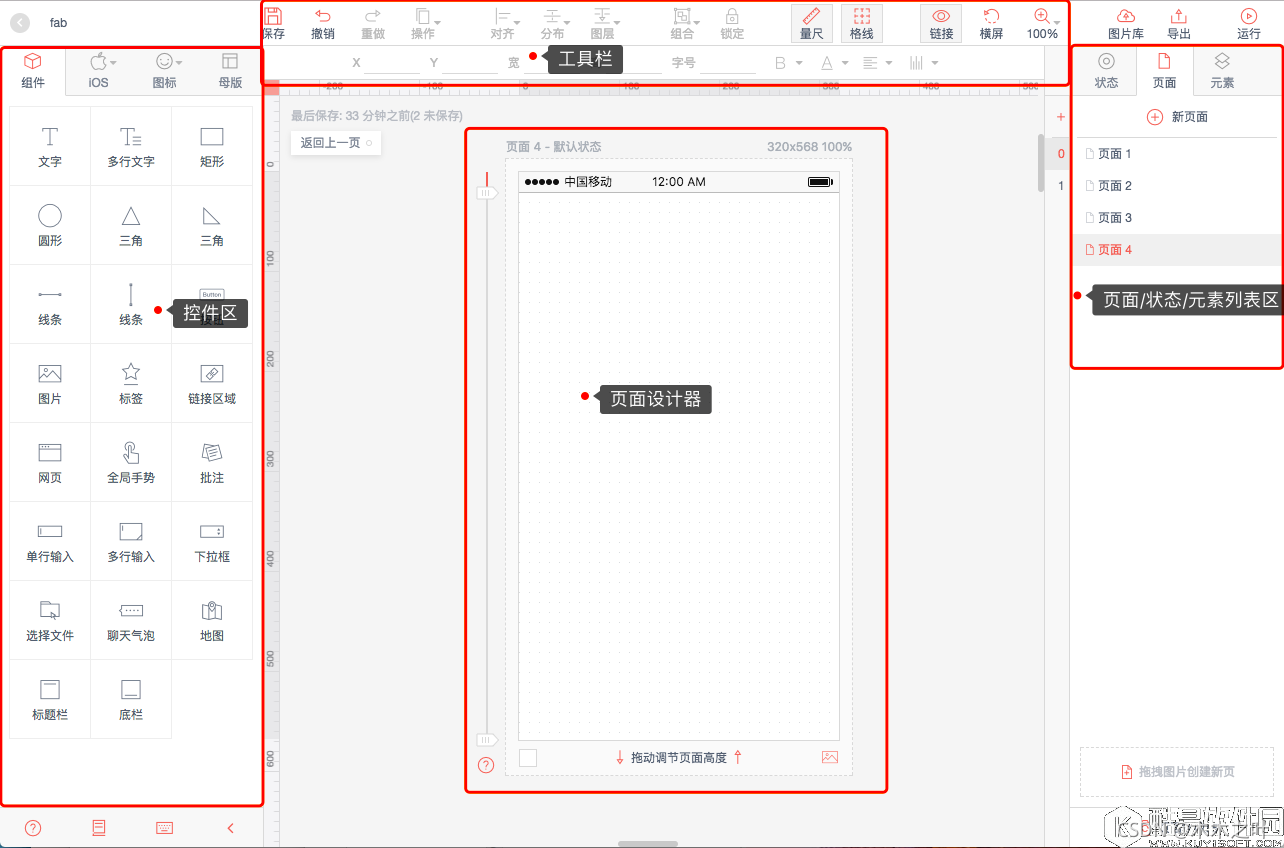Switch to the 状态 states tab
The height and width of the screenshot is (848, 1284).
click(1106, 71)
